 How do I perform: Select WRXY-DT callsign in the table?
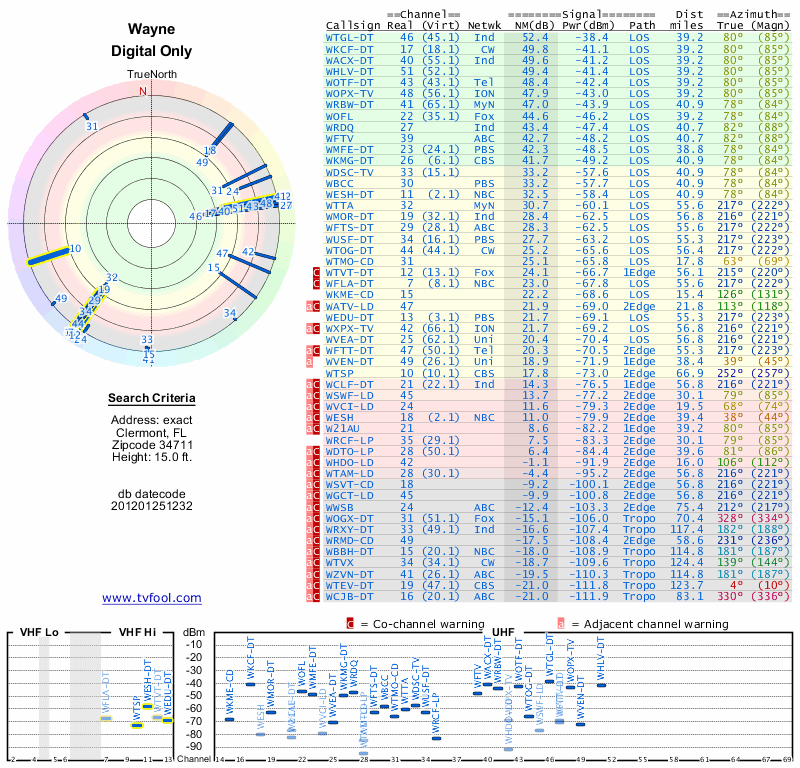(x=349, y=530)
